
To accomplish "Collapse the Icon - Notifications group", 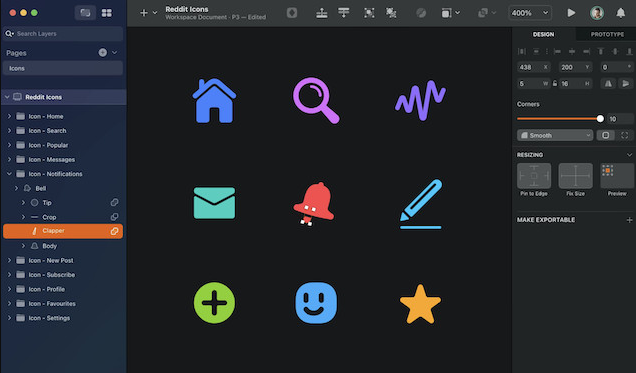I will point(9,174).
